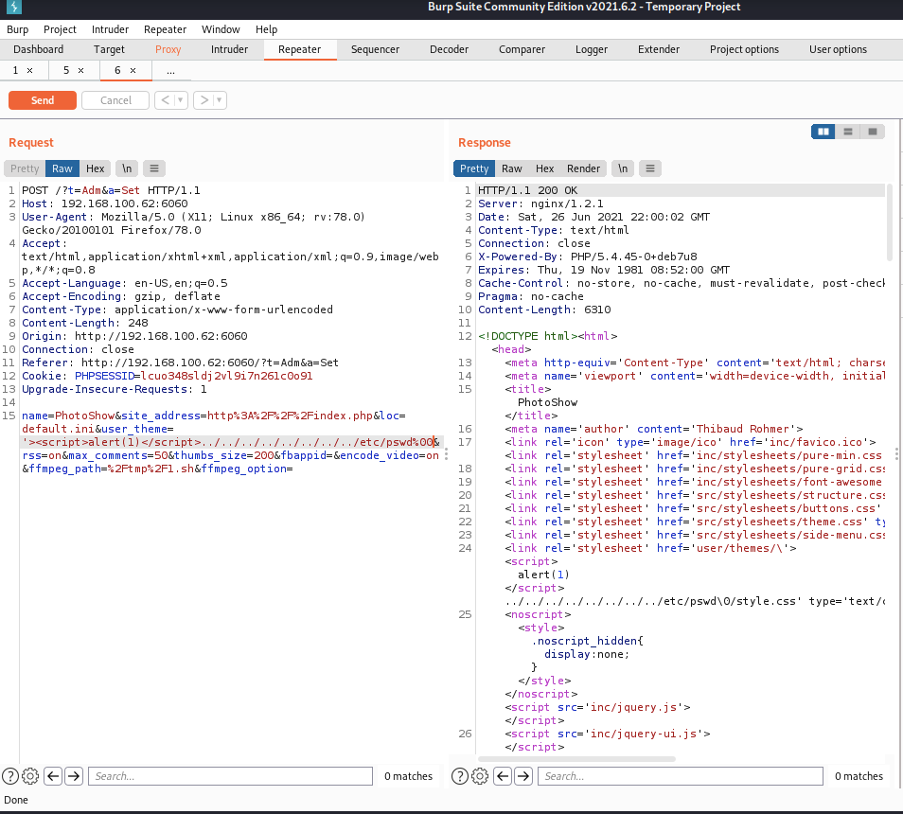The height and width of the screenshot is (814, 904).
Task: Focus the Request search field
Action: (231, 776)
